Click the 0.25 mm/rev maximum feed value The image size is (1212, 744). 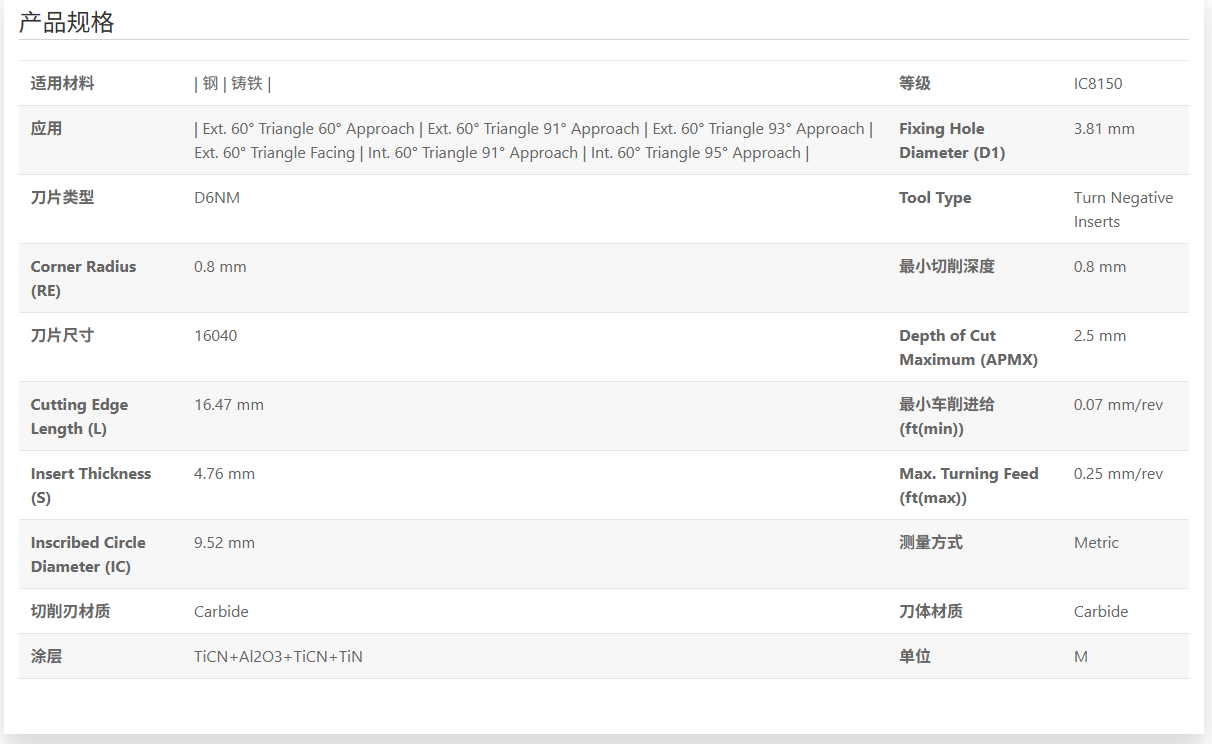(x=1118, y=474)
